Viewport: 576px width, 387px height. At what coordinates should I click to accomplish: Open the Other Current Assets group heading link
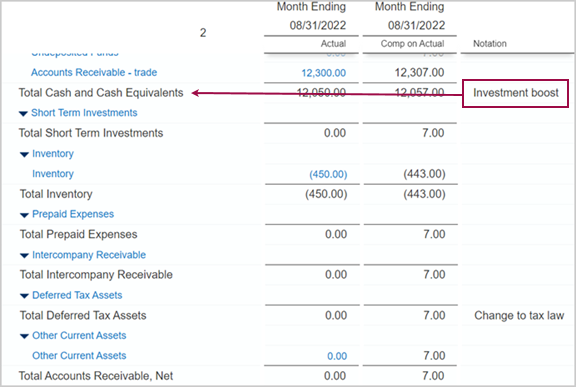coord(79,336)
